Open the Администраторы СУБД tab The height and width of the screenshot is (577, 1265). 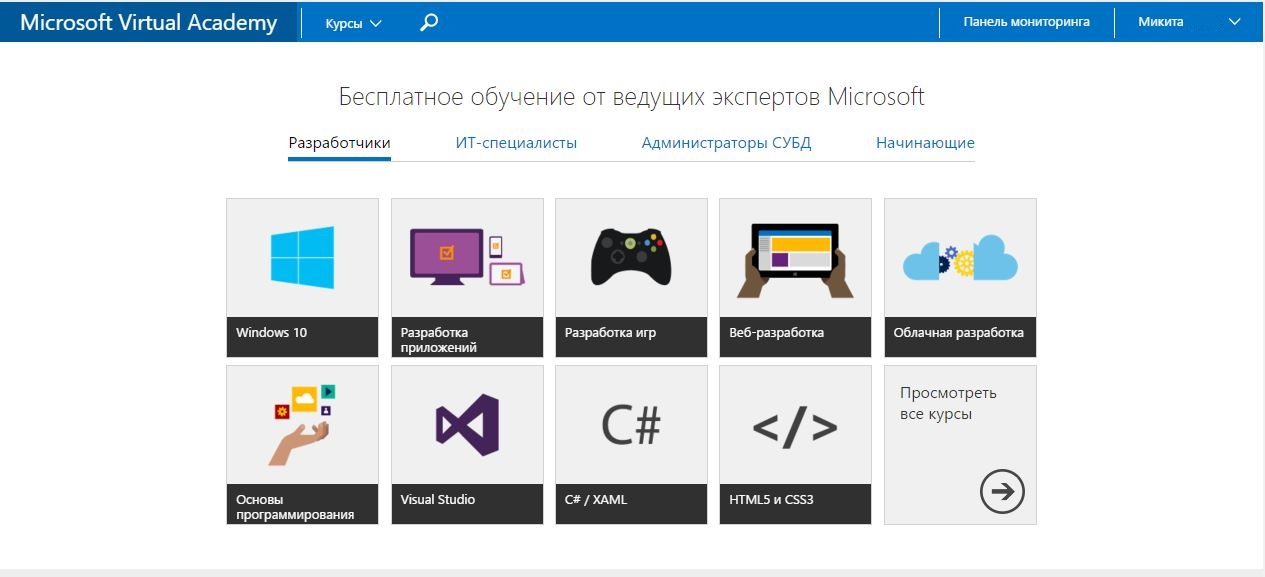point(726,143)
